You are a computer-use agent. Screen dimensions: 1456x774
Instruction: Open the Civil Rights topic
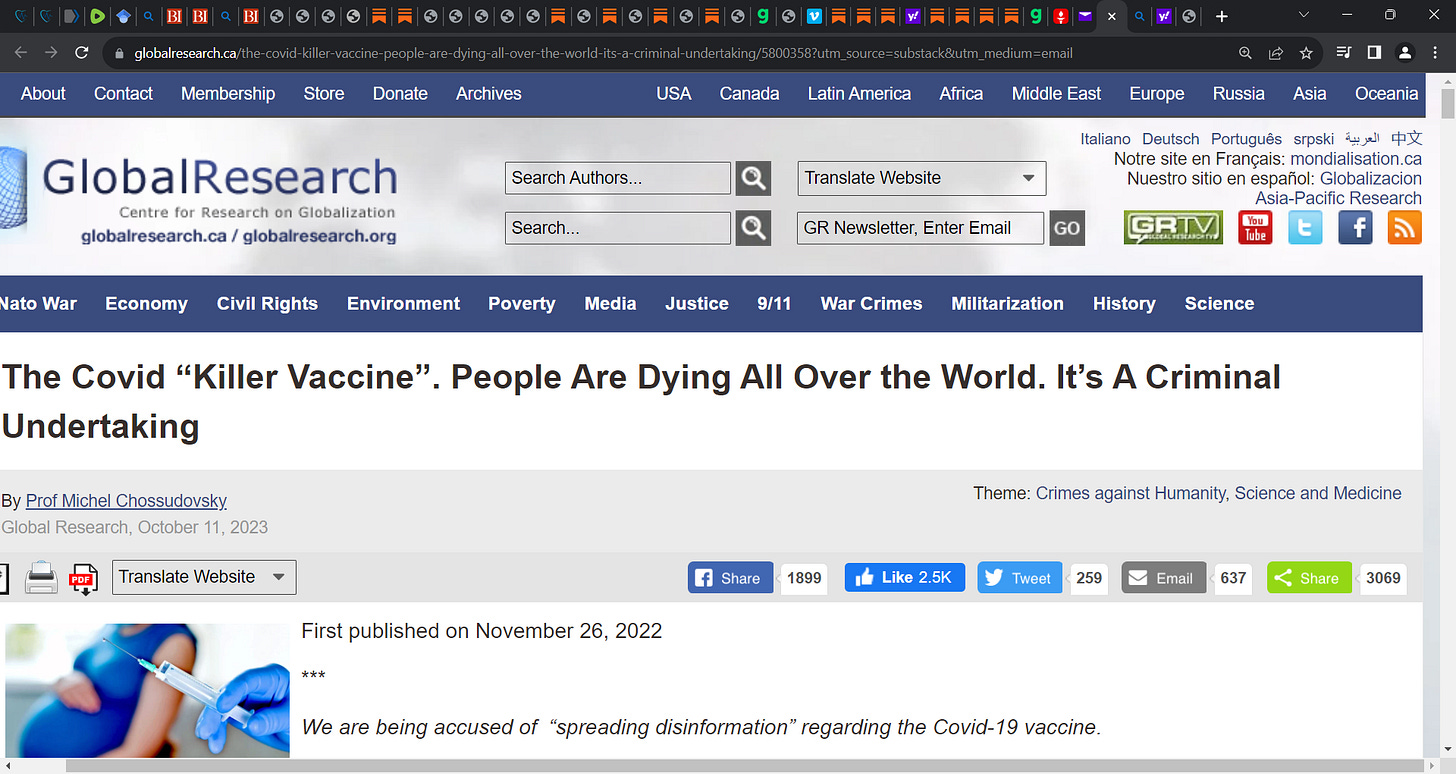point(267,303)
